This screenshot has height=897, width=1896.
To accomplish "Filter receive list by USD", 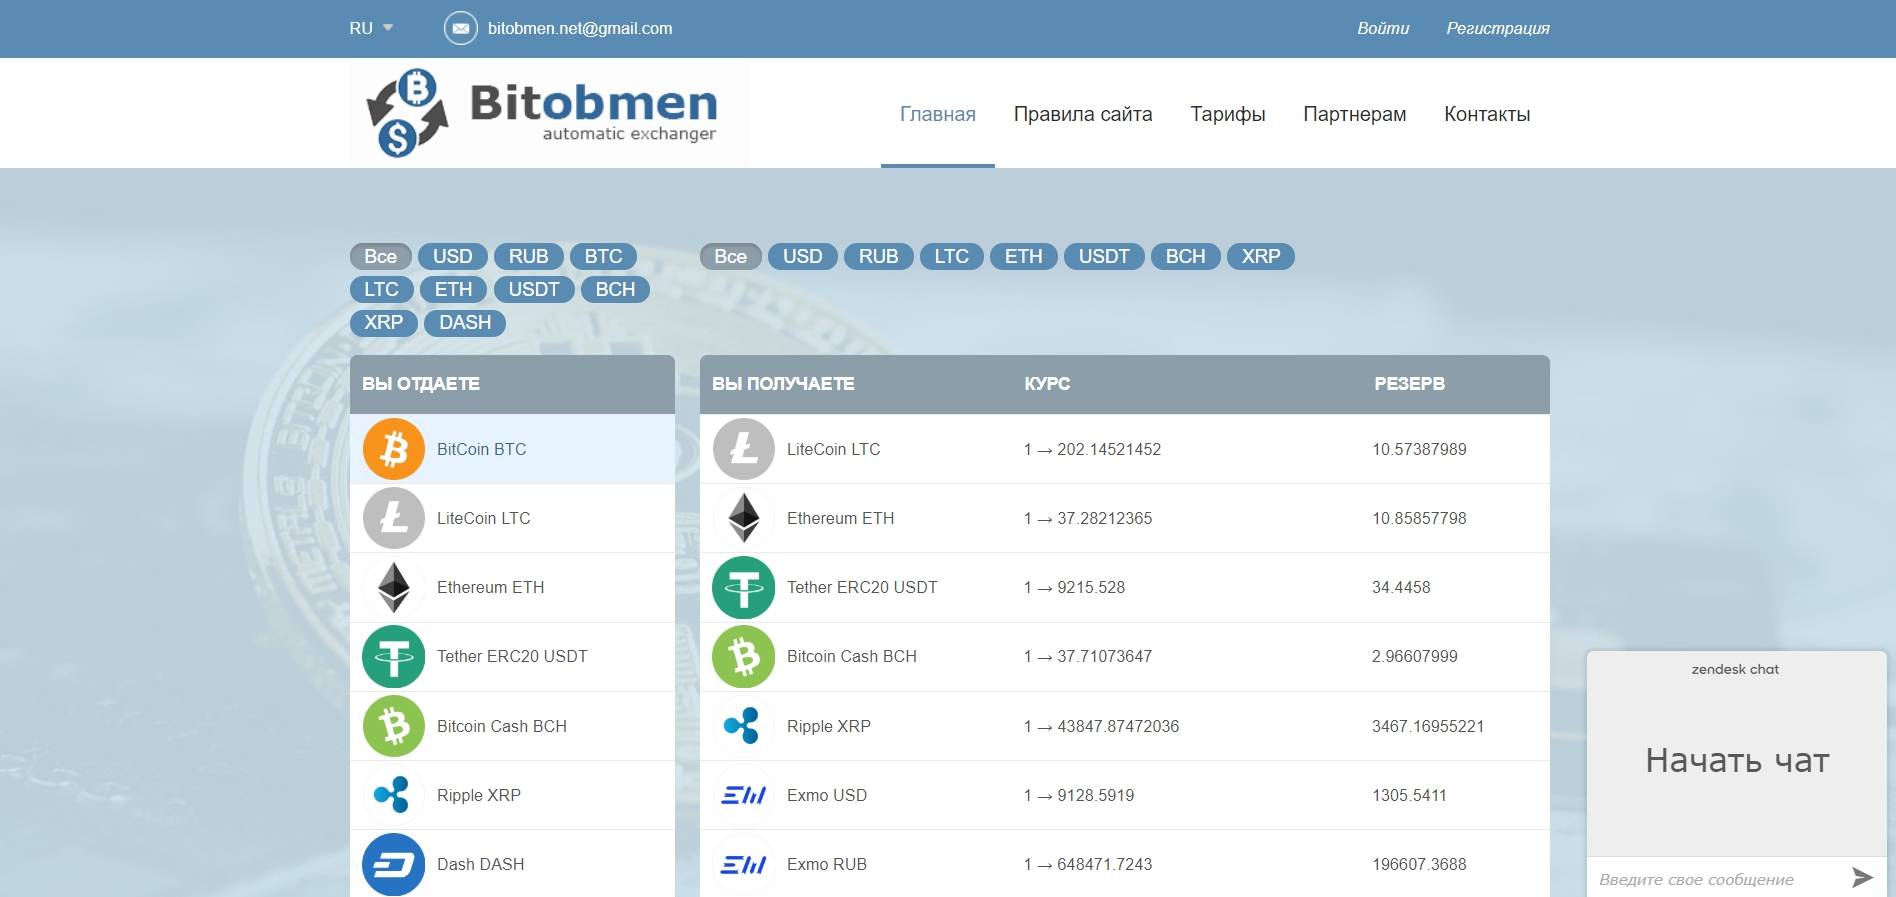I will coord(803,256).
